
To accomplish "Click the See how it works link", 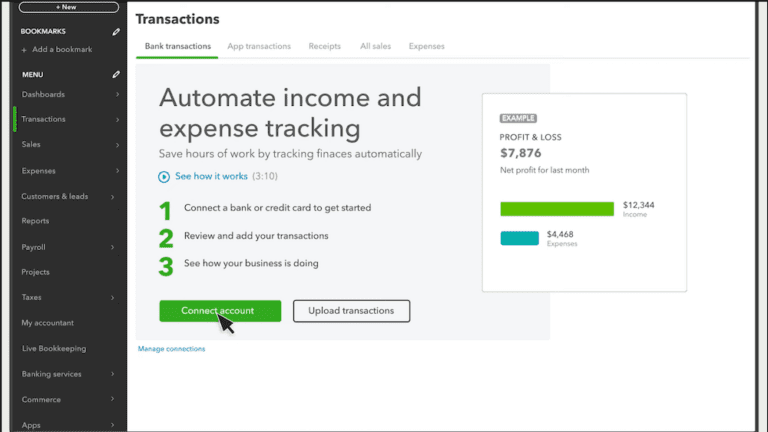I will (211, 176).
